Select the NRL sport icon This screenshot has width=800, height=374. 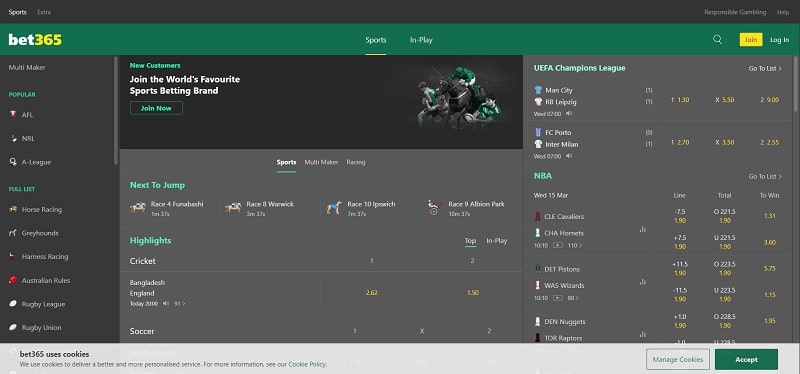13,138
